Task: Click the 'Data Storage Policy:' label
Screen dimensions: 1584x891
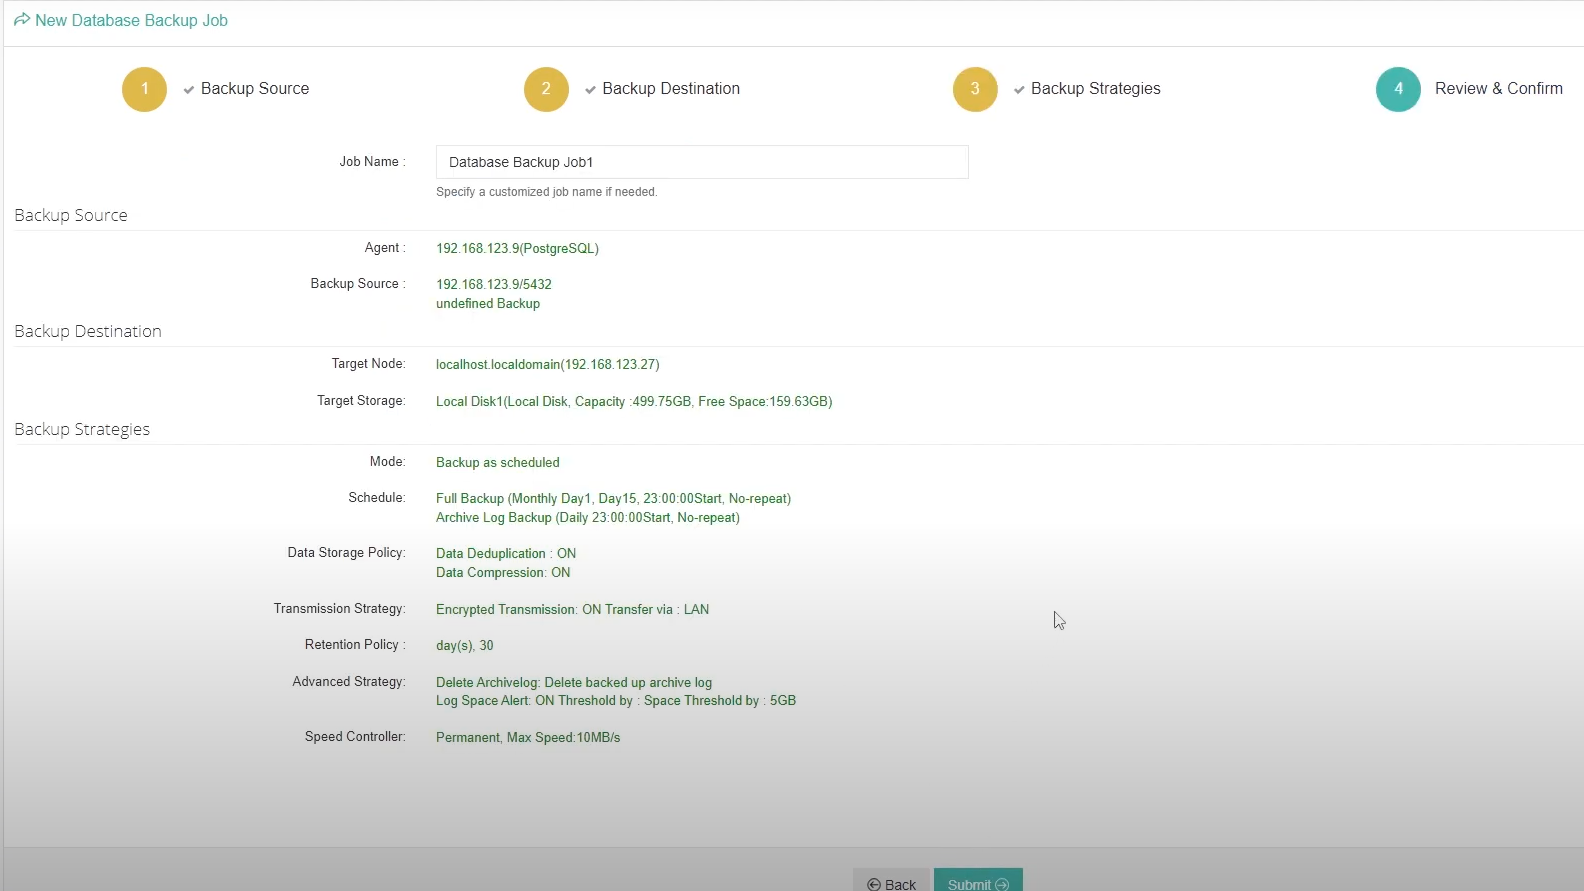Action: [347, 552]
